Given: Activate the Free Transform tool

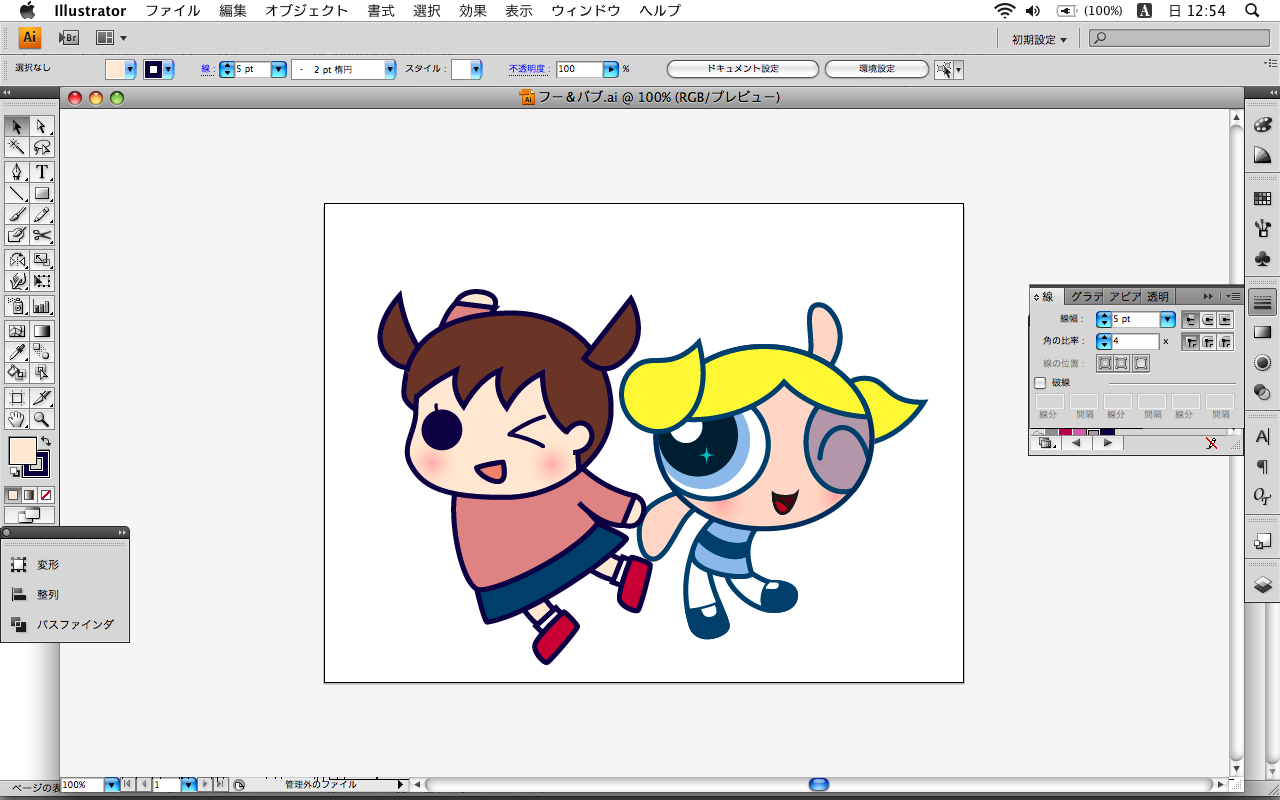Looking at the screenshot, I should coord(42,281).
